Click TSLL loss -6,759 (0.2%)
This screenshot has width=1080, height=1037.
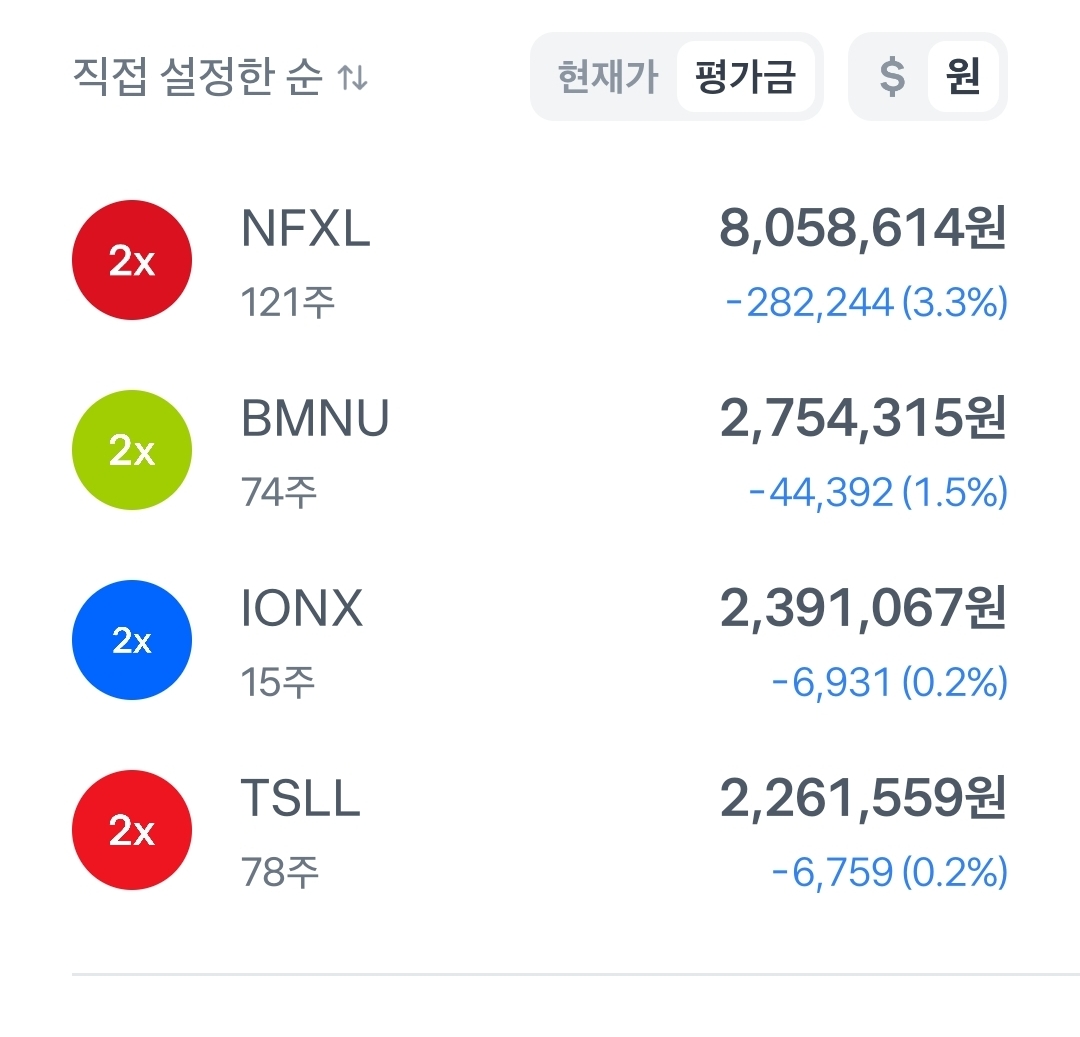point(889,873)
